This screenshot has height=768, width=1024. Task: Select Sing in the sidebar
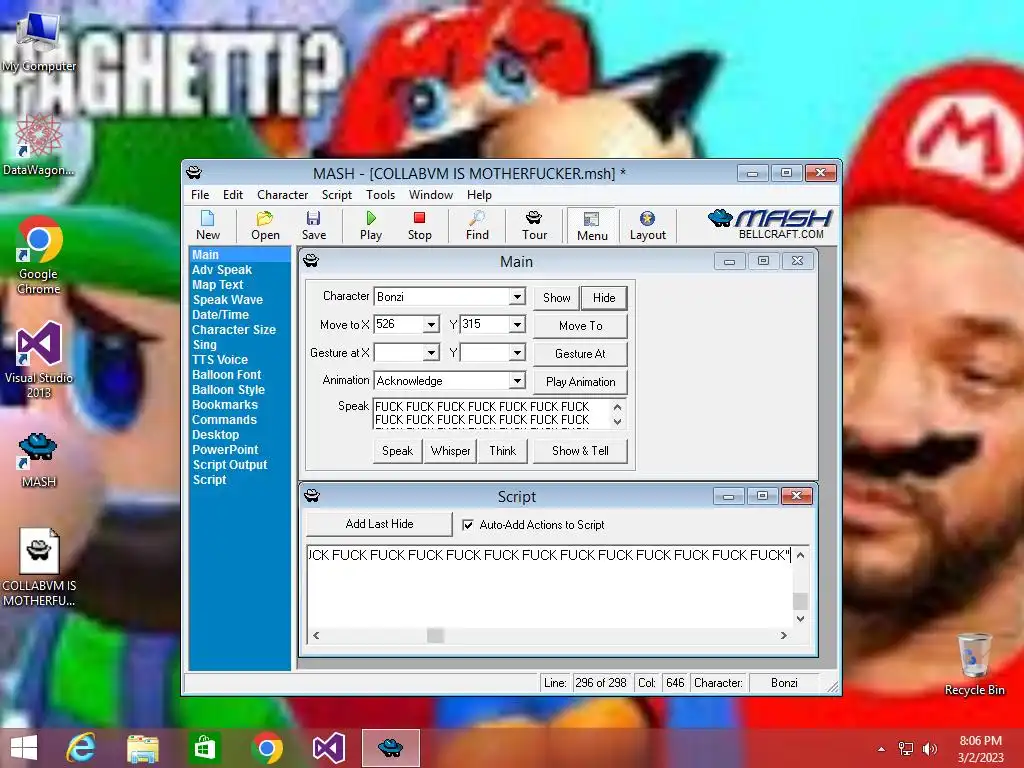click(204, 345)
